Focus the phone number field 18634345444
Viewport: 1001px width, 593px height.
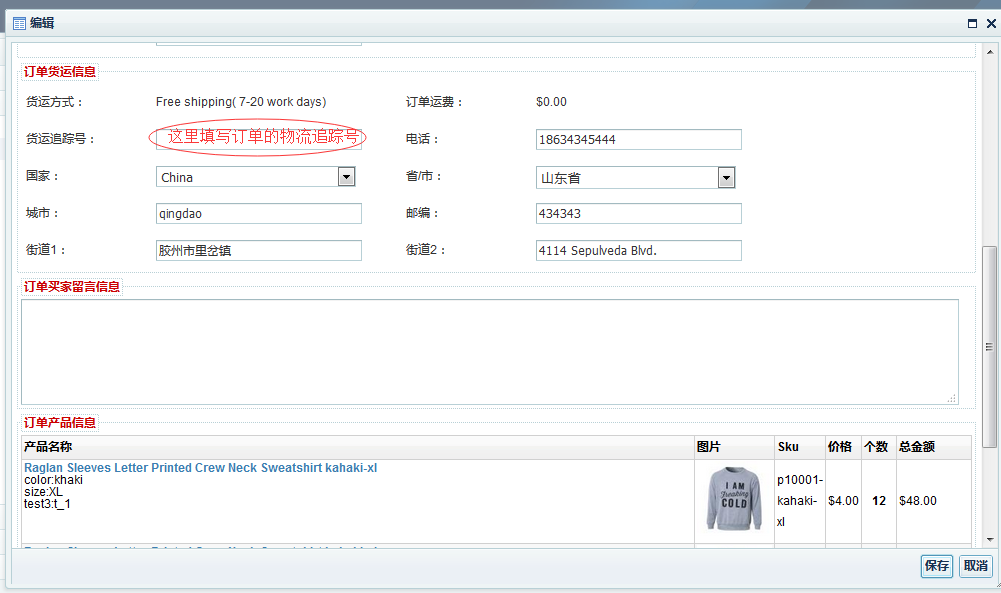pos(638,139)
